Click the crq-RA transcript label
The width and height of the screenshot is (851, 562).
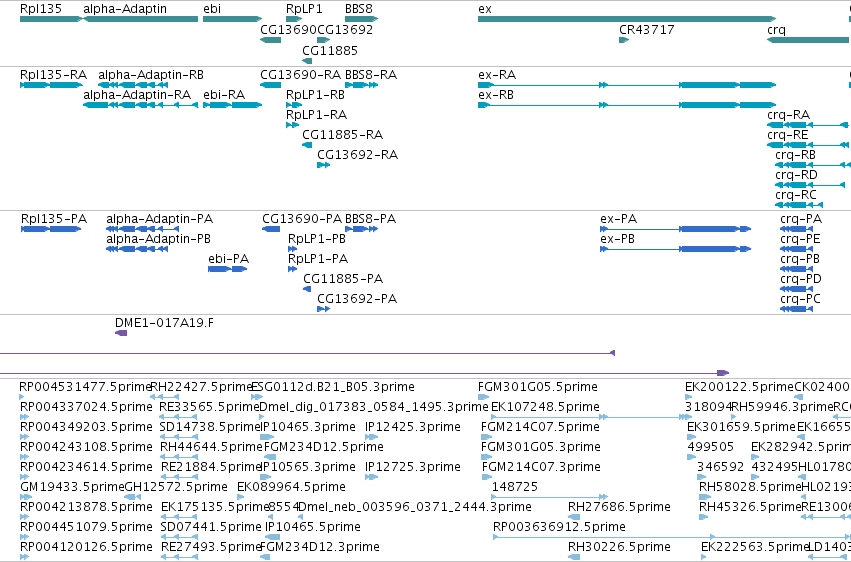tap(789, 114)
